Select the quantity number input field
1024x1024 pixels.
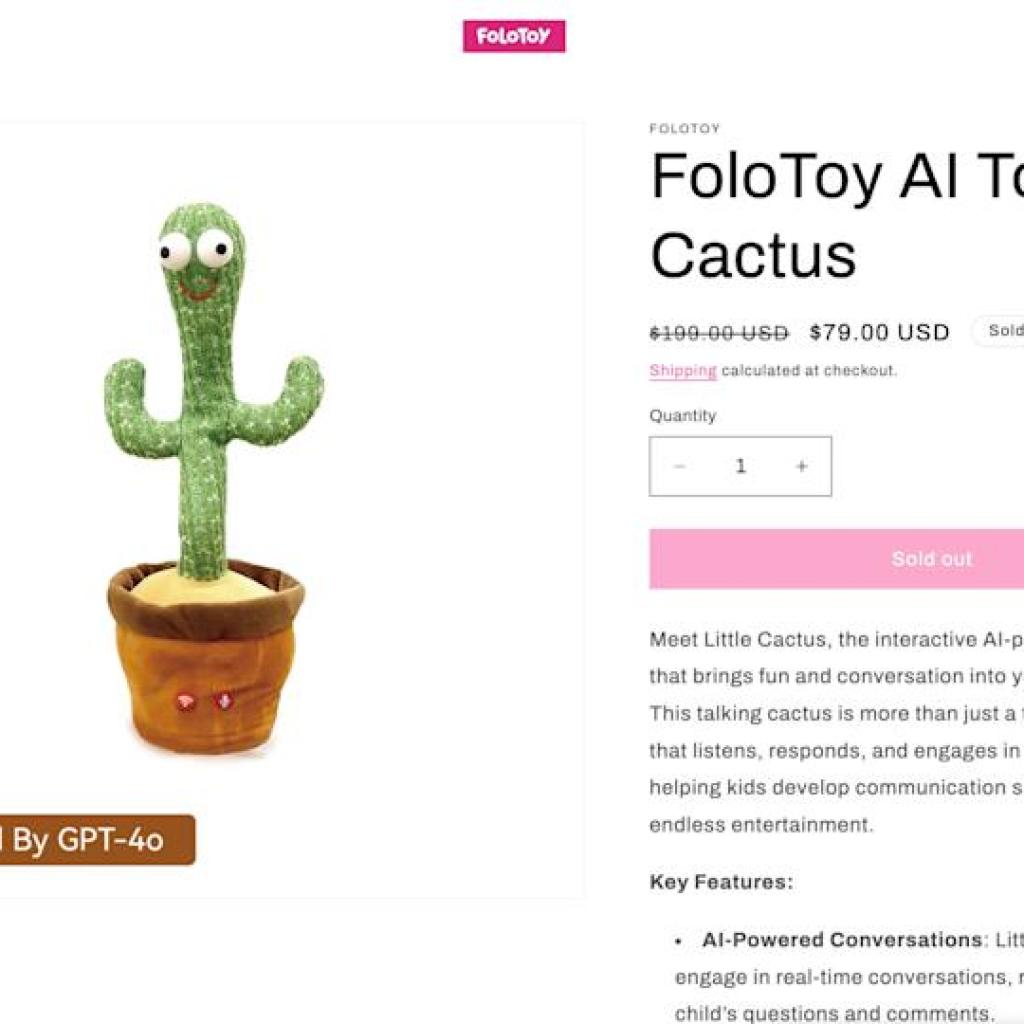741,464
